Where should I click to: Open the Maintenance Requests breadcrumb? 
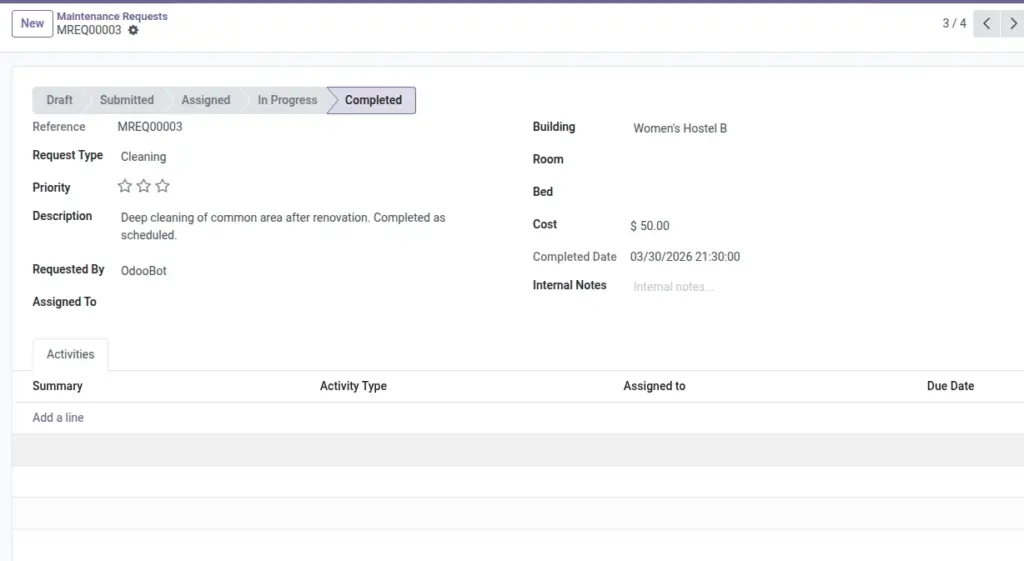(x=112, y=16)
